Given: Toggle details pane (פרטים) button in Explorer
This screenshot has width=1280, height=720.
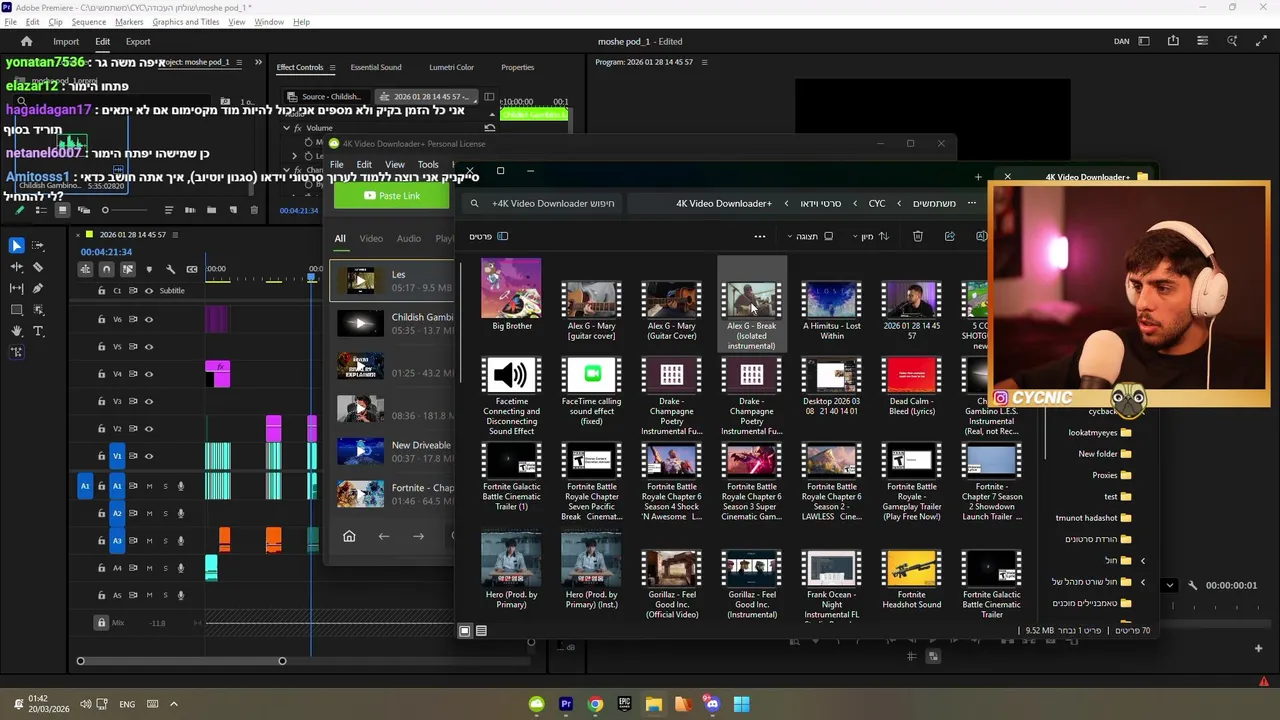Looking at the screenshot, I should click(x=489, y=236).
